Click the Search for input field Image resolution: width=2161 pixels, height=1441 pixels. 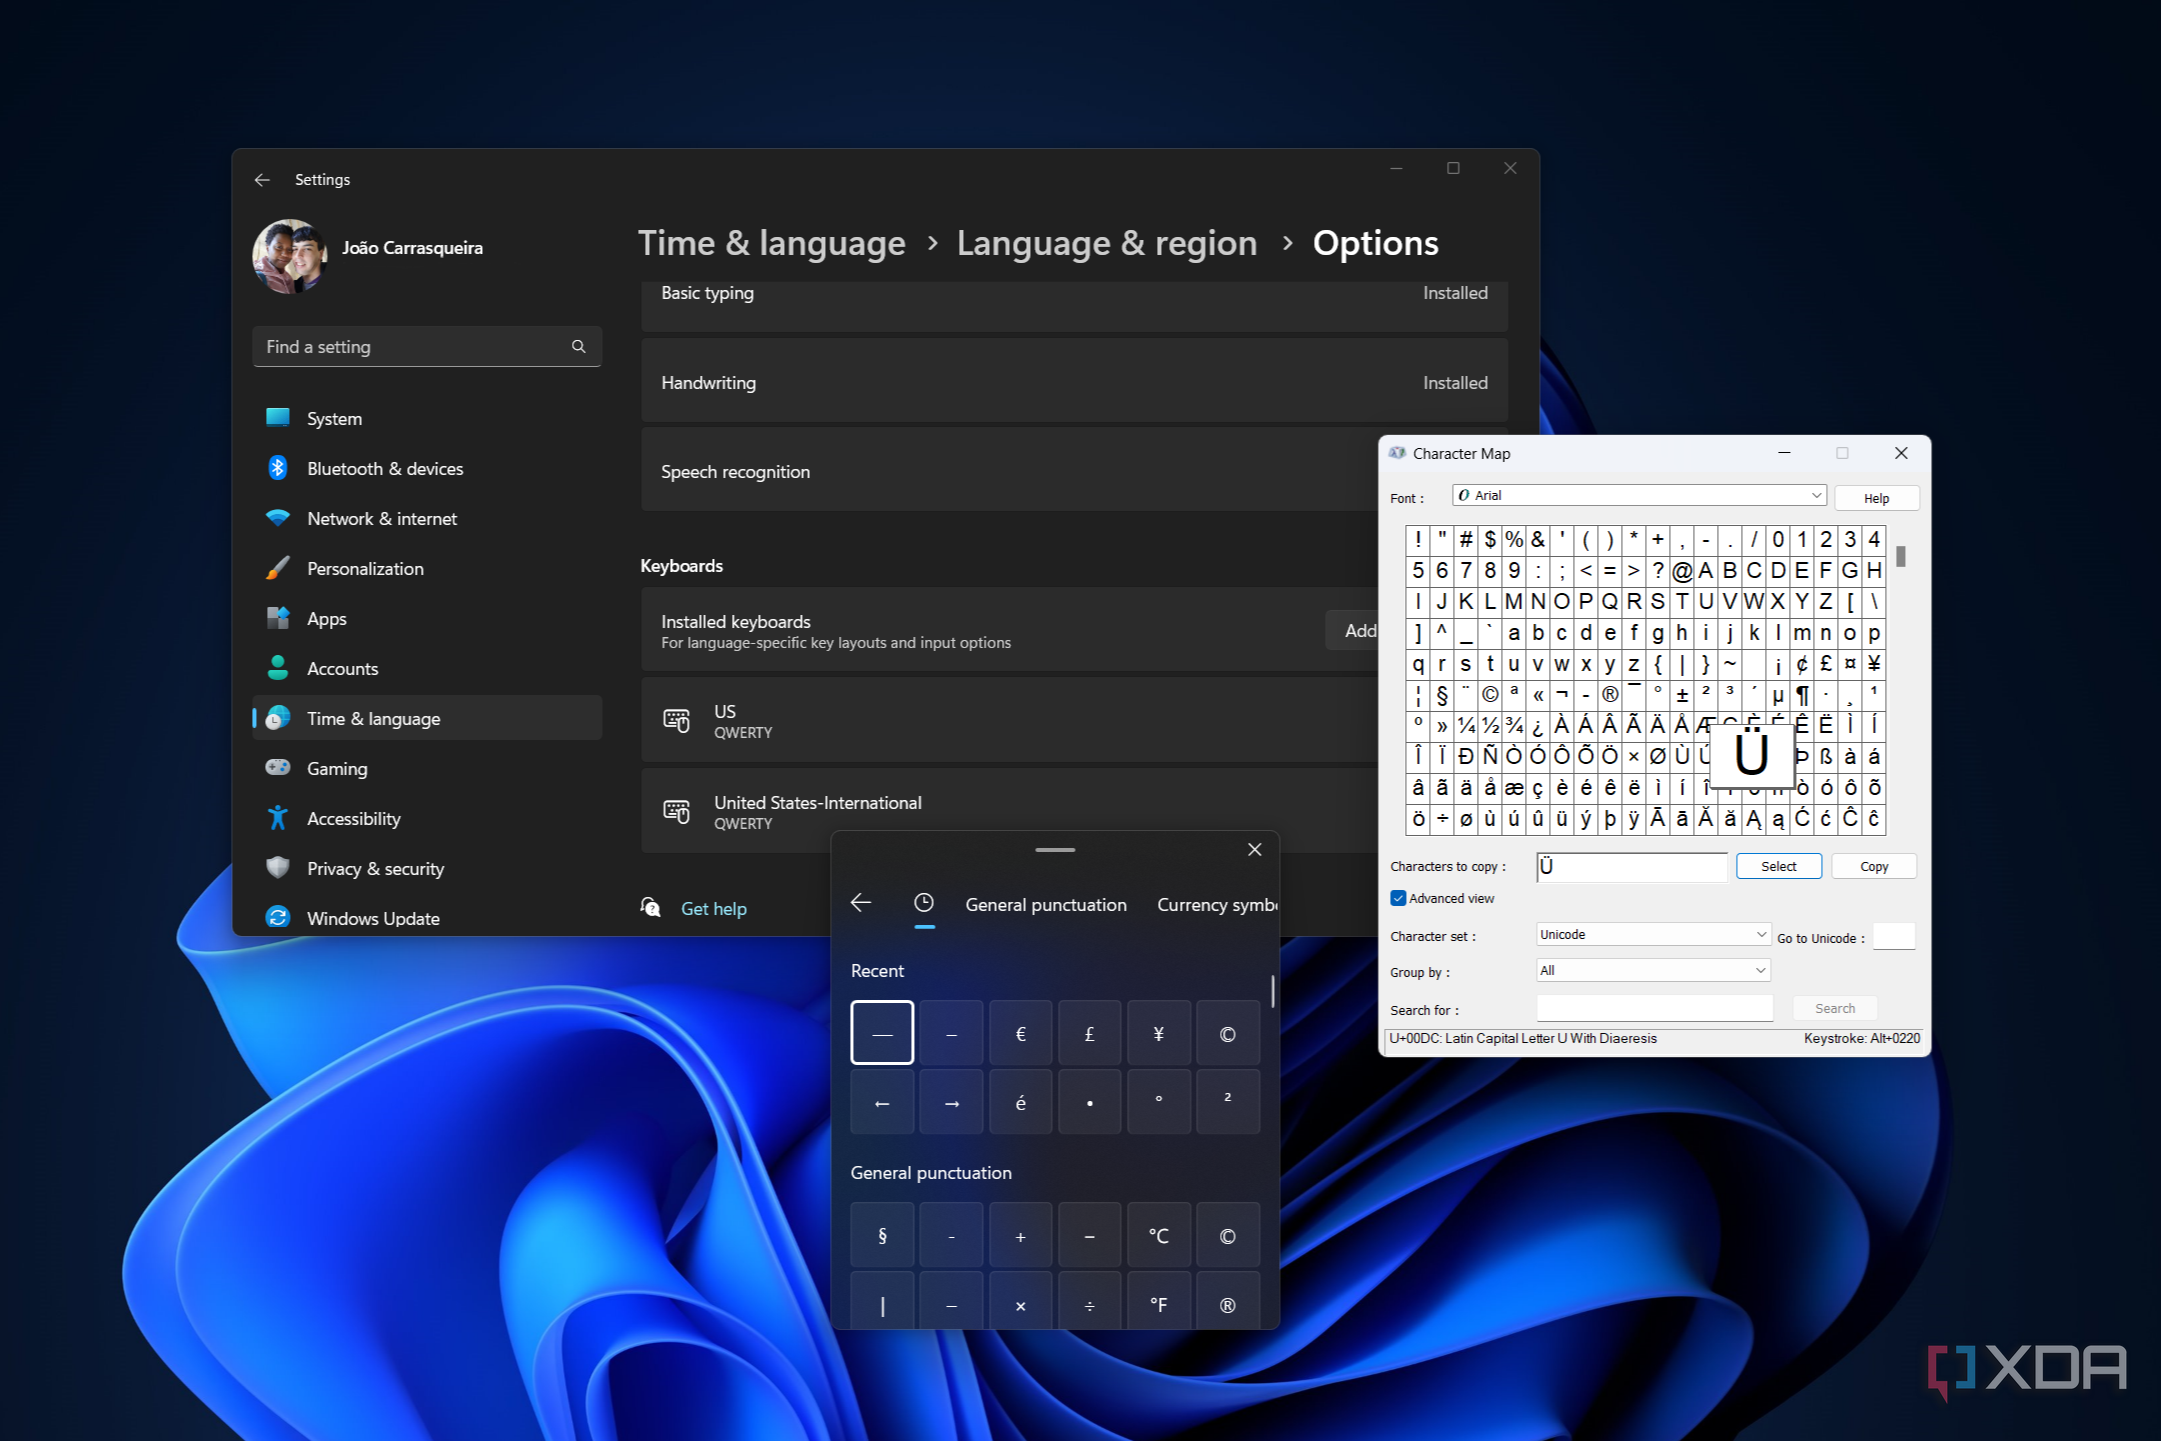(x=1653, y=1008)
